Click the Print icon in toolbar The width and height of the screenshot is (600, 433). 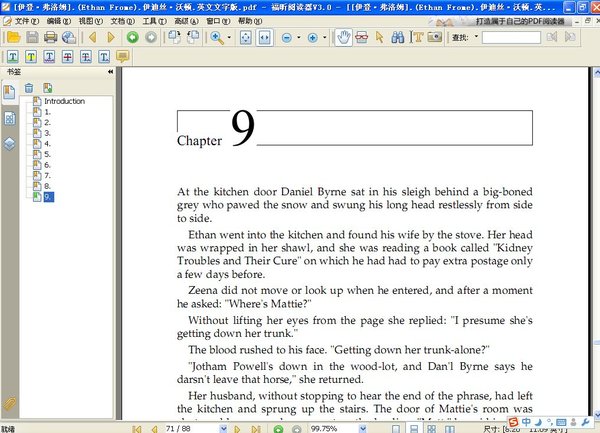tap(51, 37)
